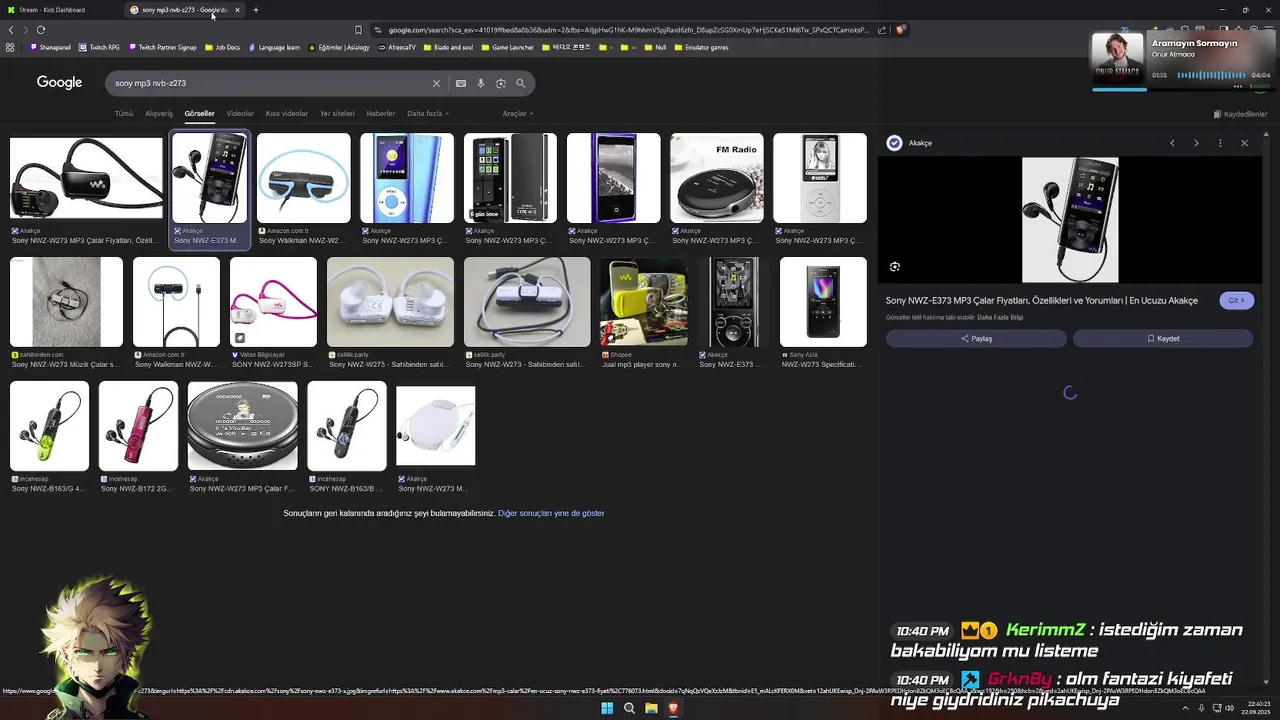Open a new browser tab

(x=255, y=10)
